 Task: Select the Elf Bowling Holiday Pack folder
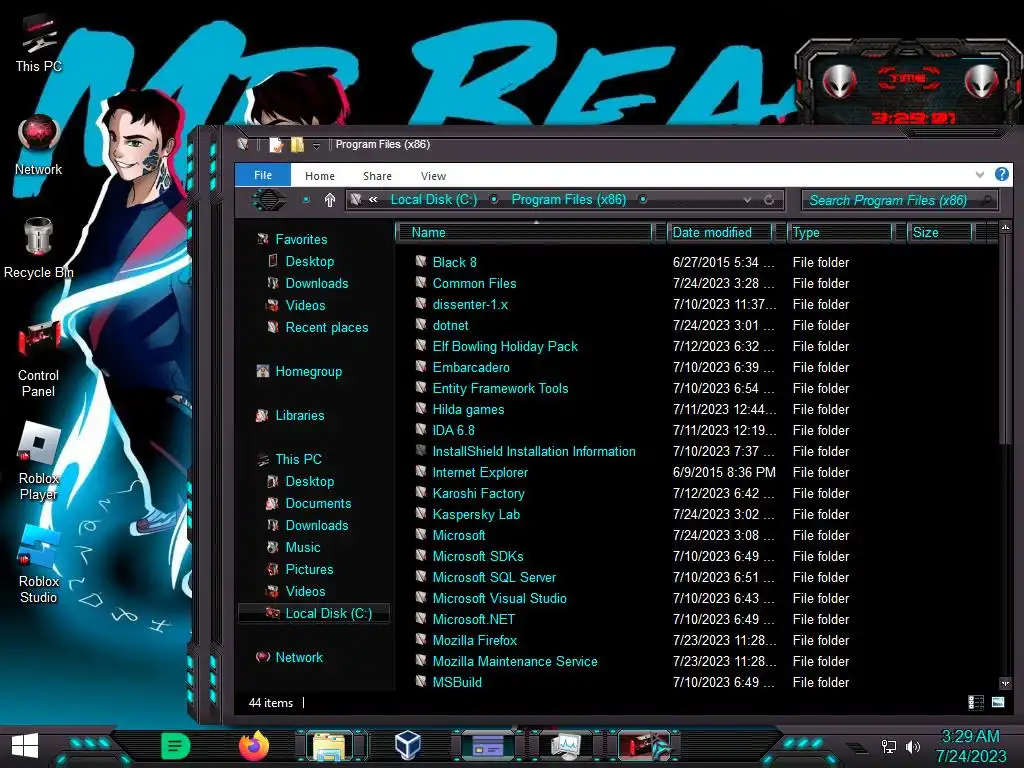tap(505, 346)
